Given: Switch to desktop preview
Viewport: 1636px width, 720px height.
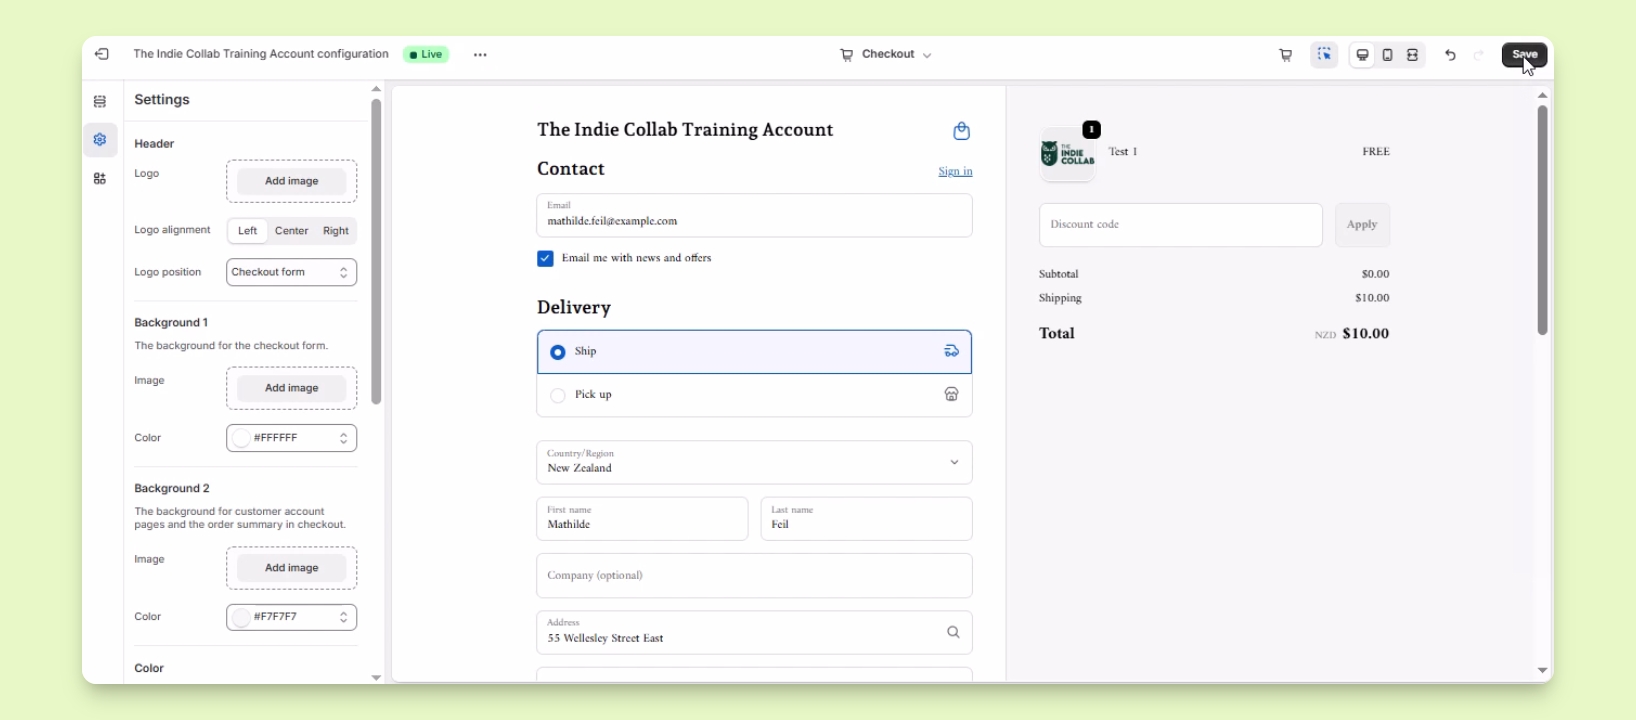Looking at the screenshot, I should click(x=1362, y=55).
